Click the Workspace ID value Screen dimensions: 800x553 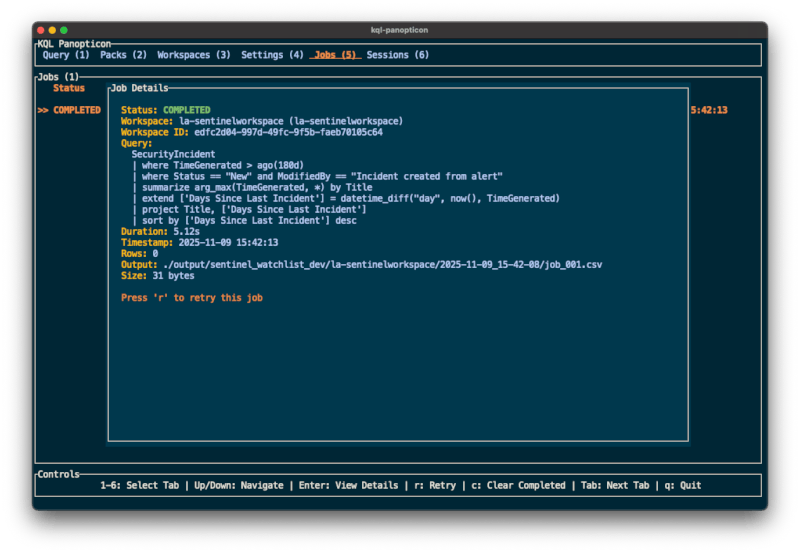click(288, 132)
